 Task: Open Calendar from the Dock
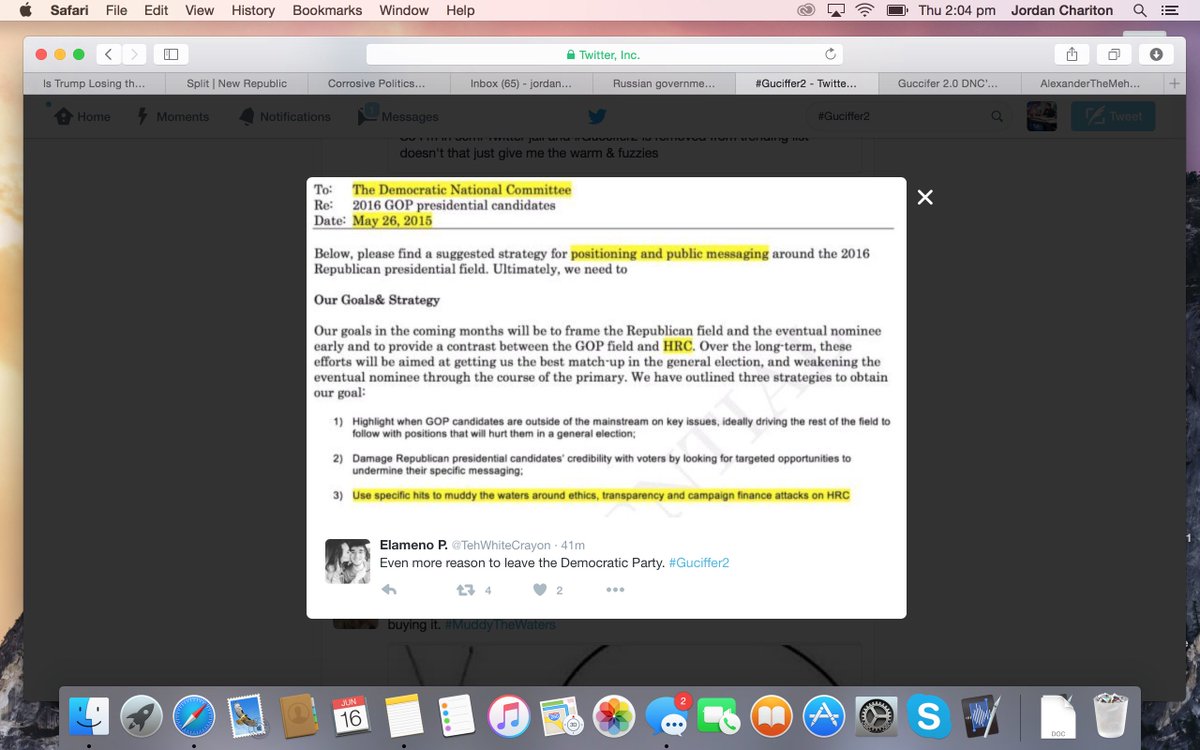click(351, 716)
